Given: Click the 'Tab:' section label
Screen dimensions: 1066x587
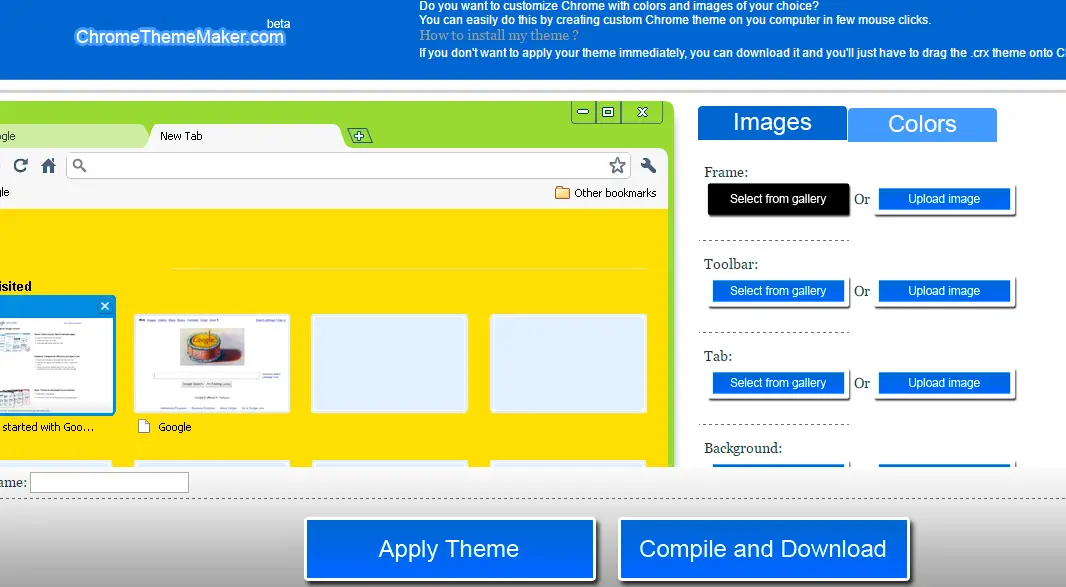Looking at the screenshot, I should (718, 356).
